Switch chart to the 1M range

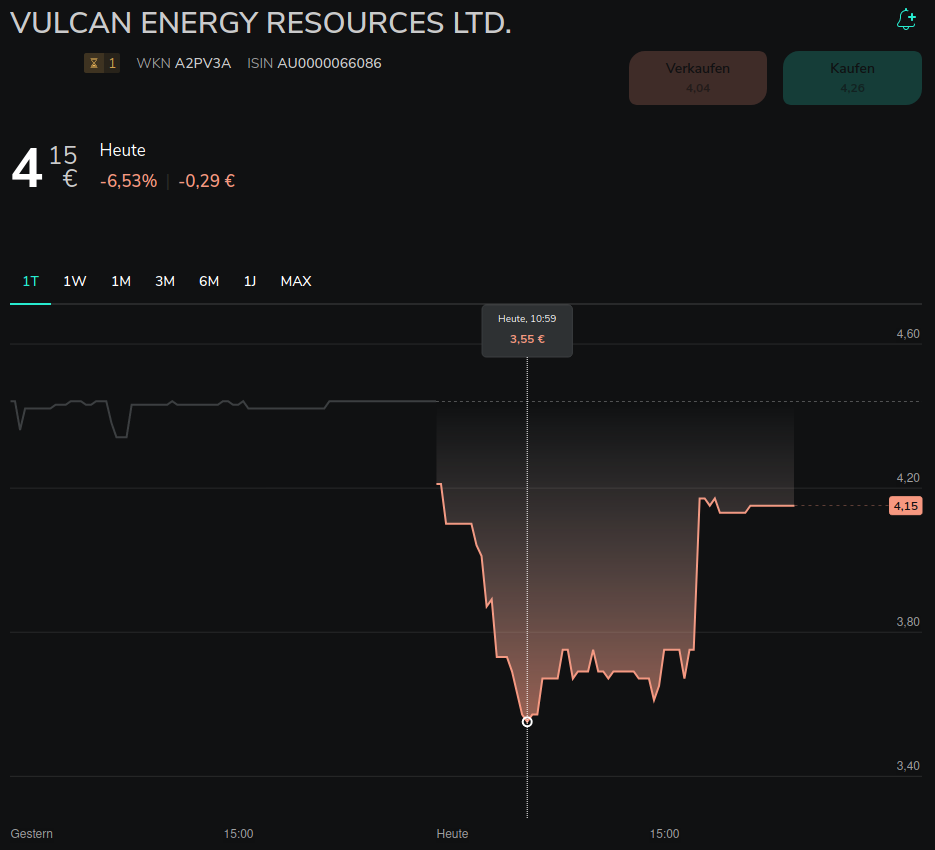tap(121, 281)
